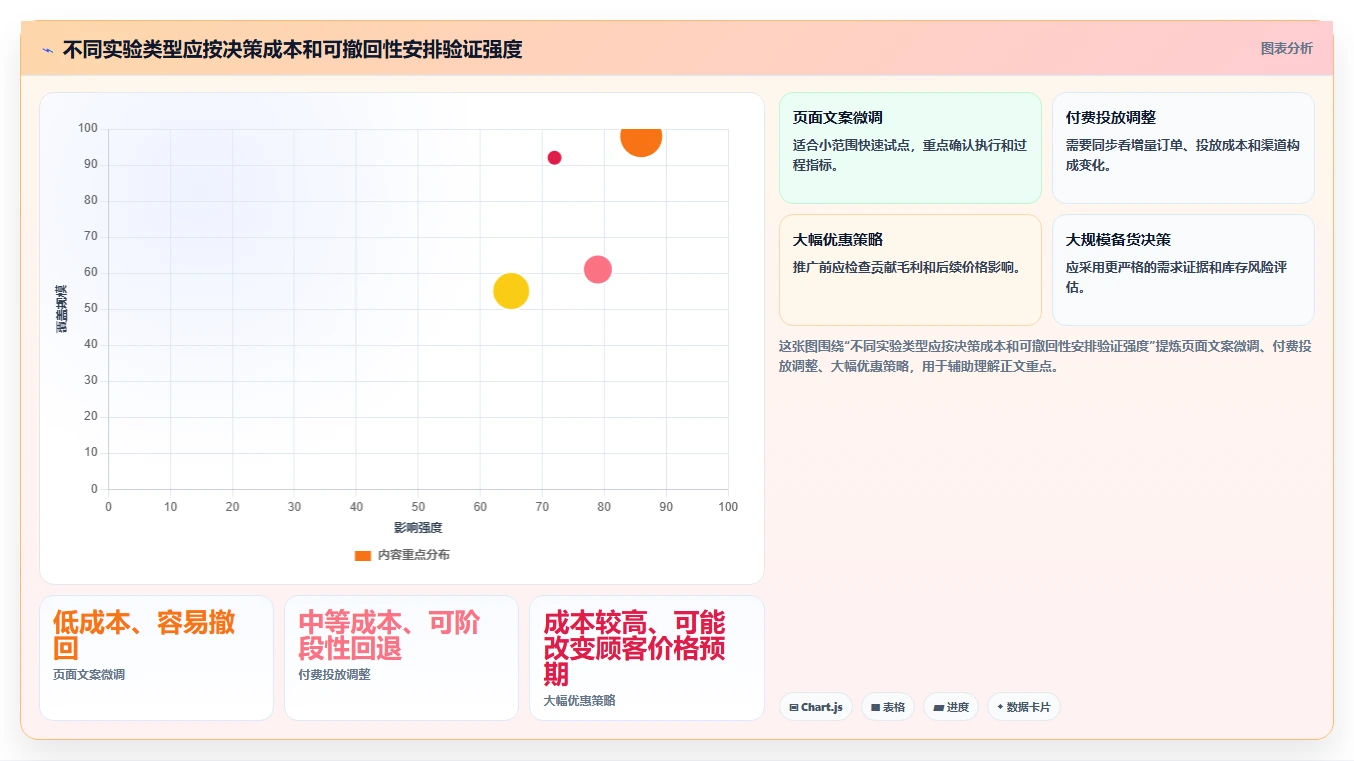Click the 进度 tag chip
The height and width of the screenshot is (761, 1354).
pyautogui.click(x=951, y=707)
